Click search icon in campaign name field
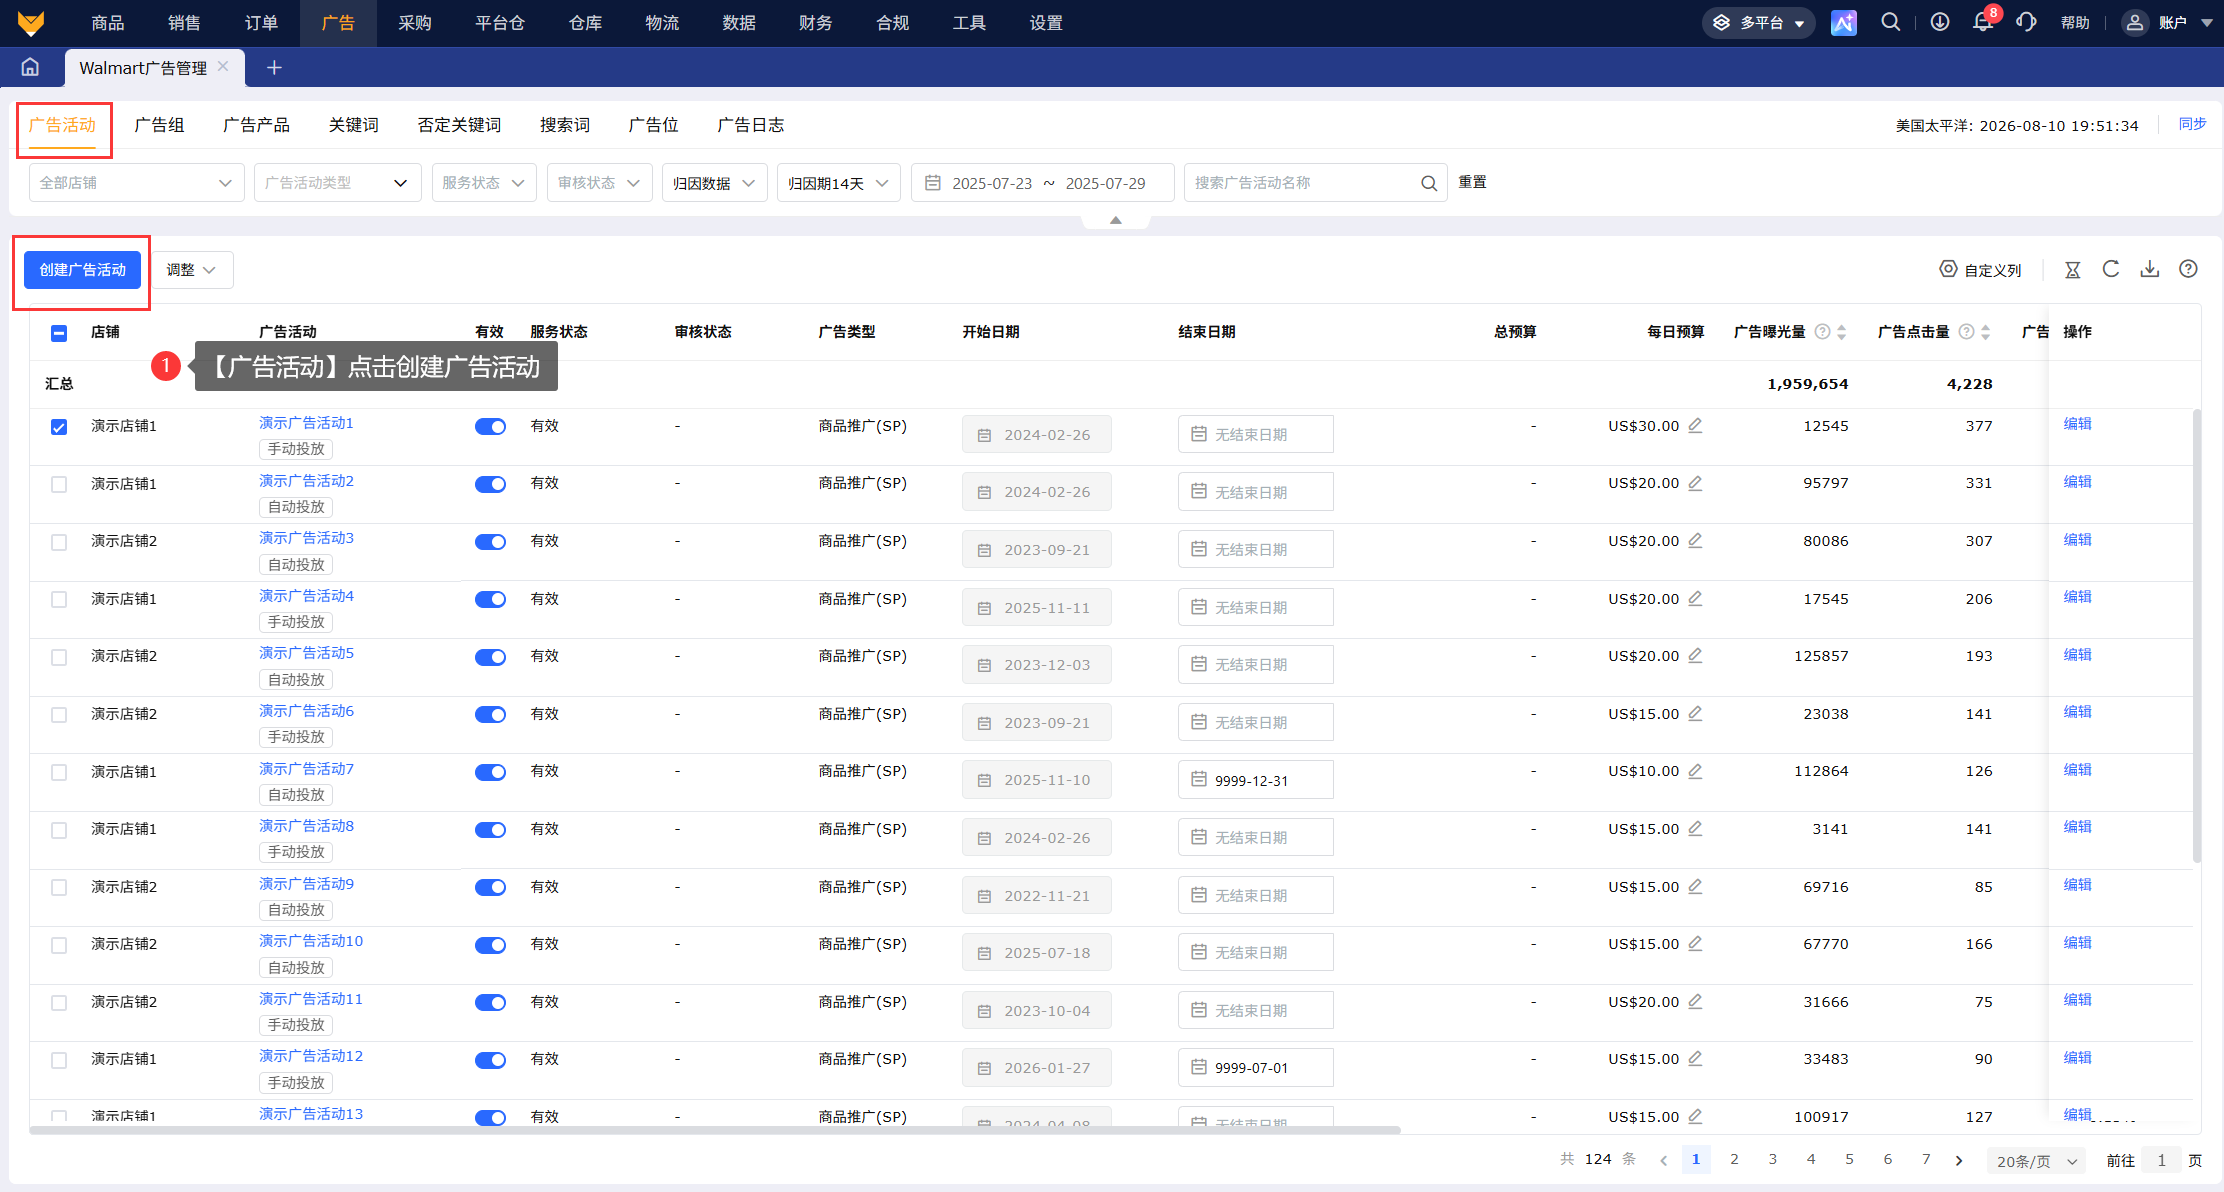The height and width of the screenshot is (1192, 2224). click(1429, 183)
